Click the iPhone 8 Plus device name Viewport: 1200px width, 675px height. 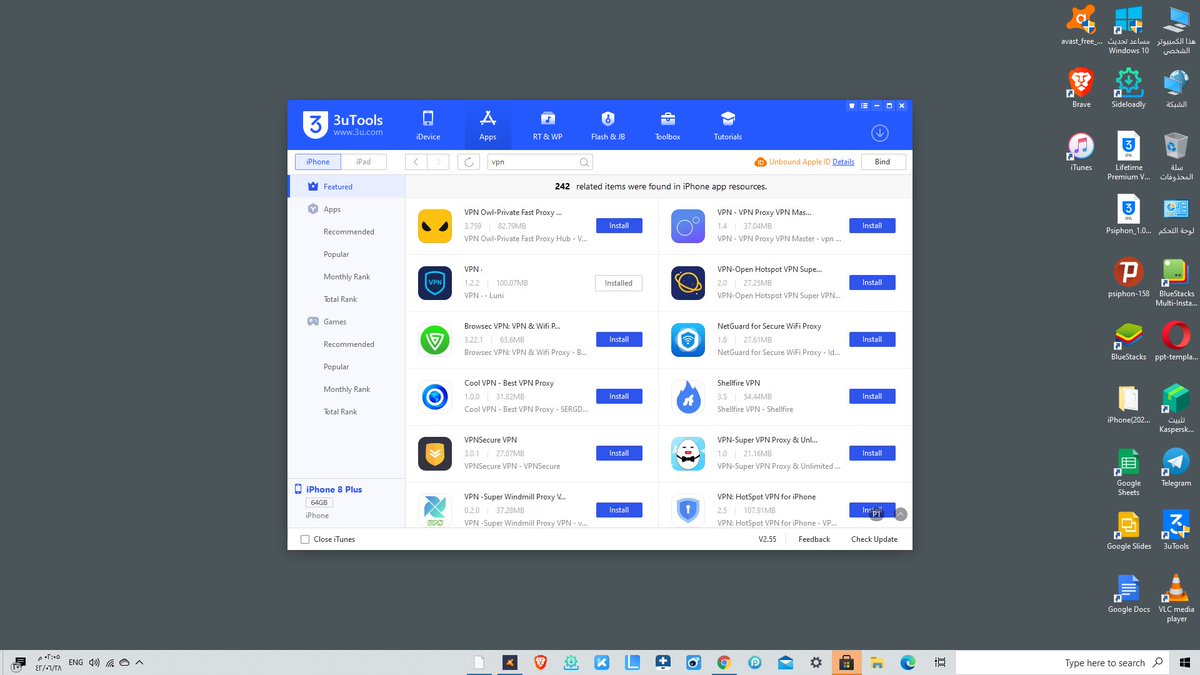pyautogui.click(x=334, y=490)
